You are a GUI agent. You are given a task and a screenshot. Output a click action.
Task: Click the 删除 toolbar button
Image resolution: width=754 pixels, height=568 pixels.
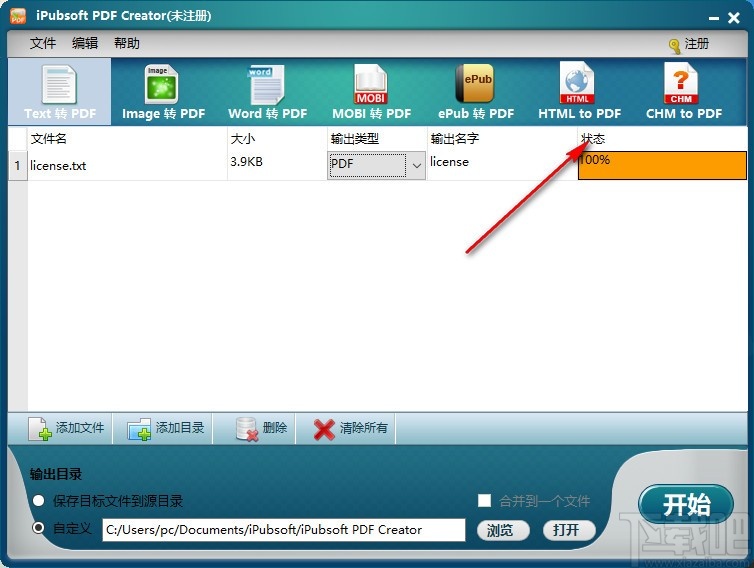(x=261, y=428)
